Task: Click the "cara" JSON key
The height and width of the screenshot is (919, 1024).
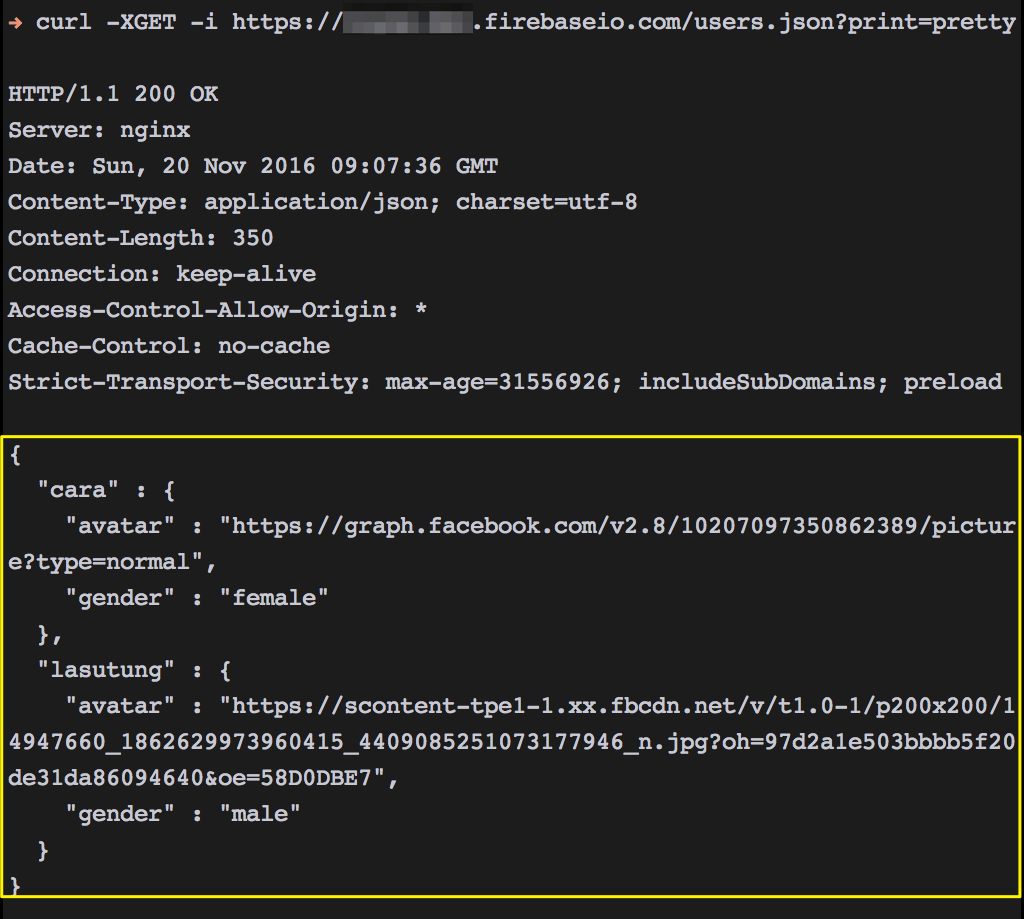Action: [x=78, y=489]
